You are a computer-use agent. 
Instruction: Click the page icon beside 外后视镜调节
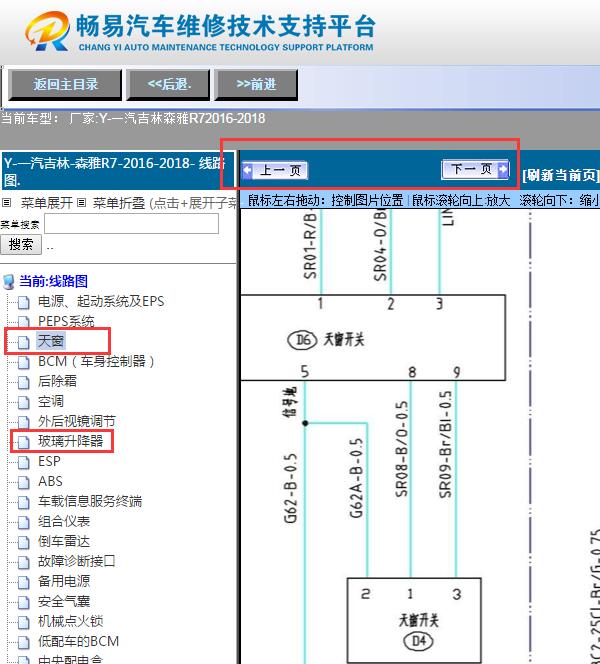[x=24, y=423]
